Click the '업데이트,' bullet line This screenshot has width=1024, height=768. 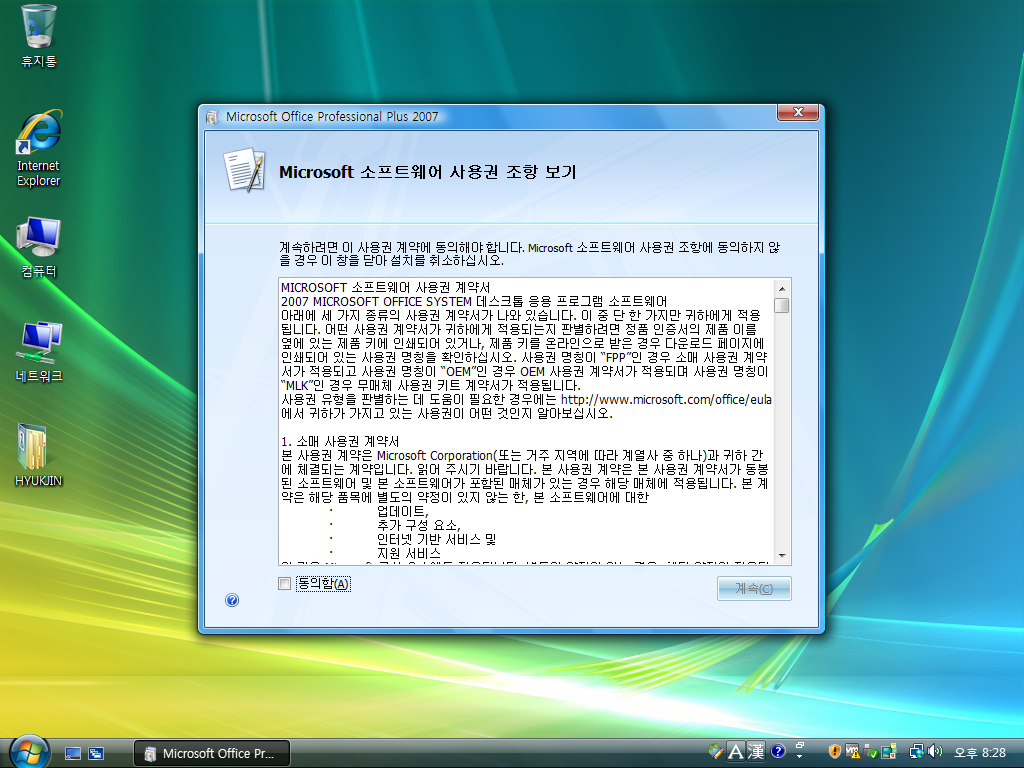(x=402, y=511)
